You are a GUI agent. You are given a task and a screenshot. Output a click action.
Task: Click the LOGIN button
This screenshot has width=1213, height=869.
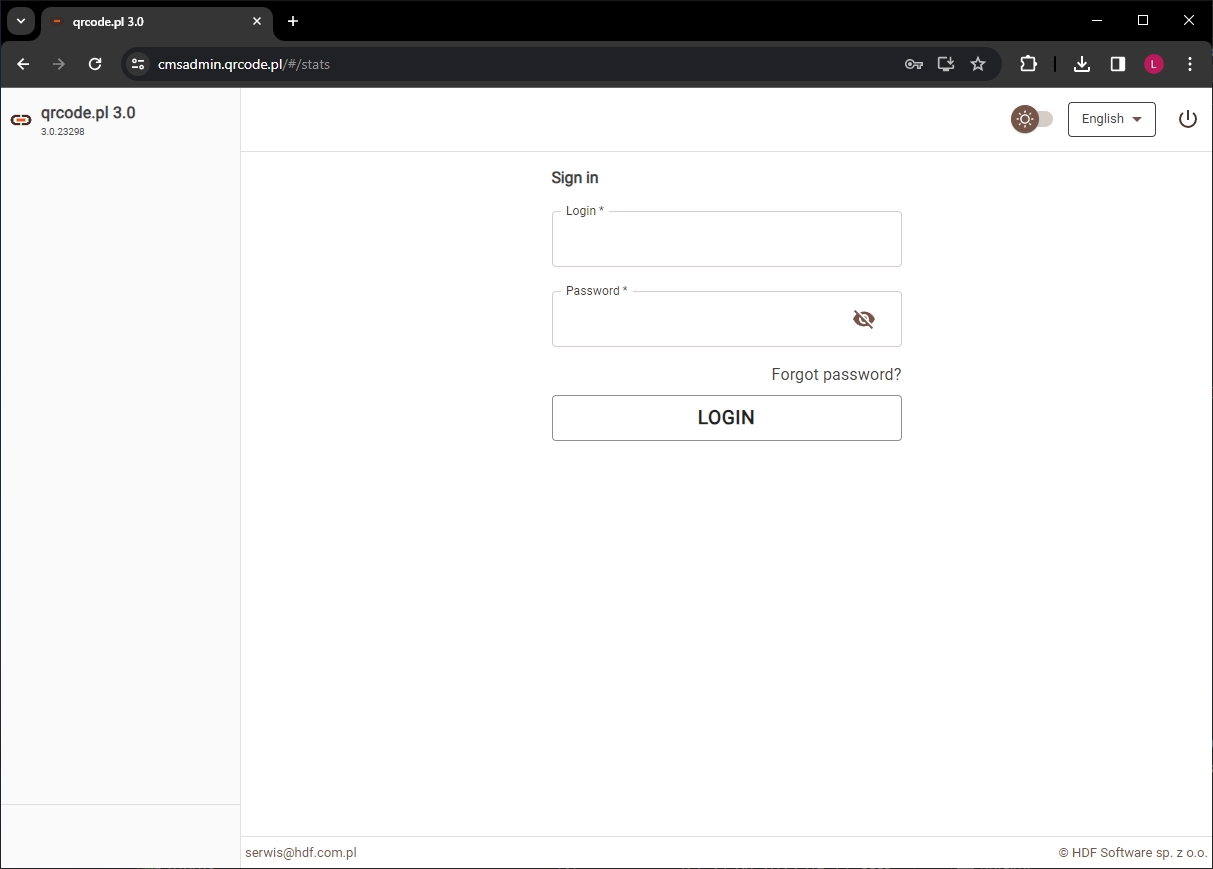[726, 417]
